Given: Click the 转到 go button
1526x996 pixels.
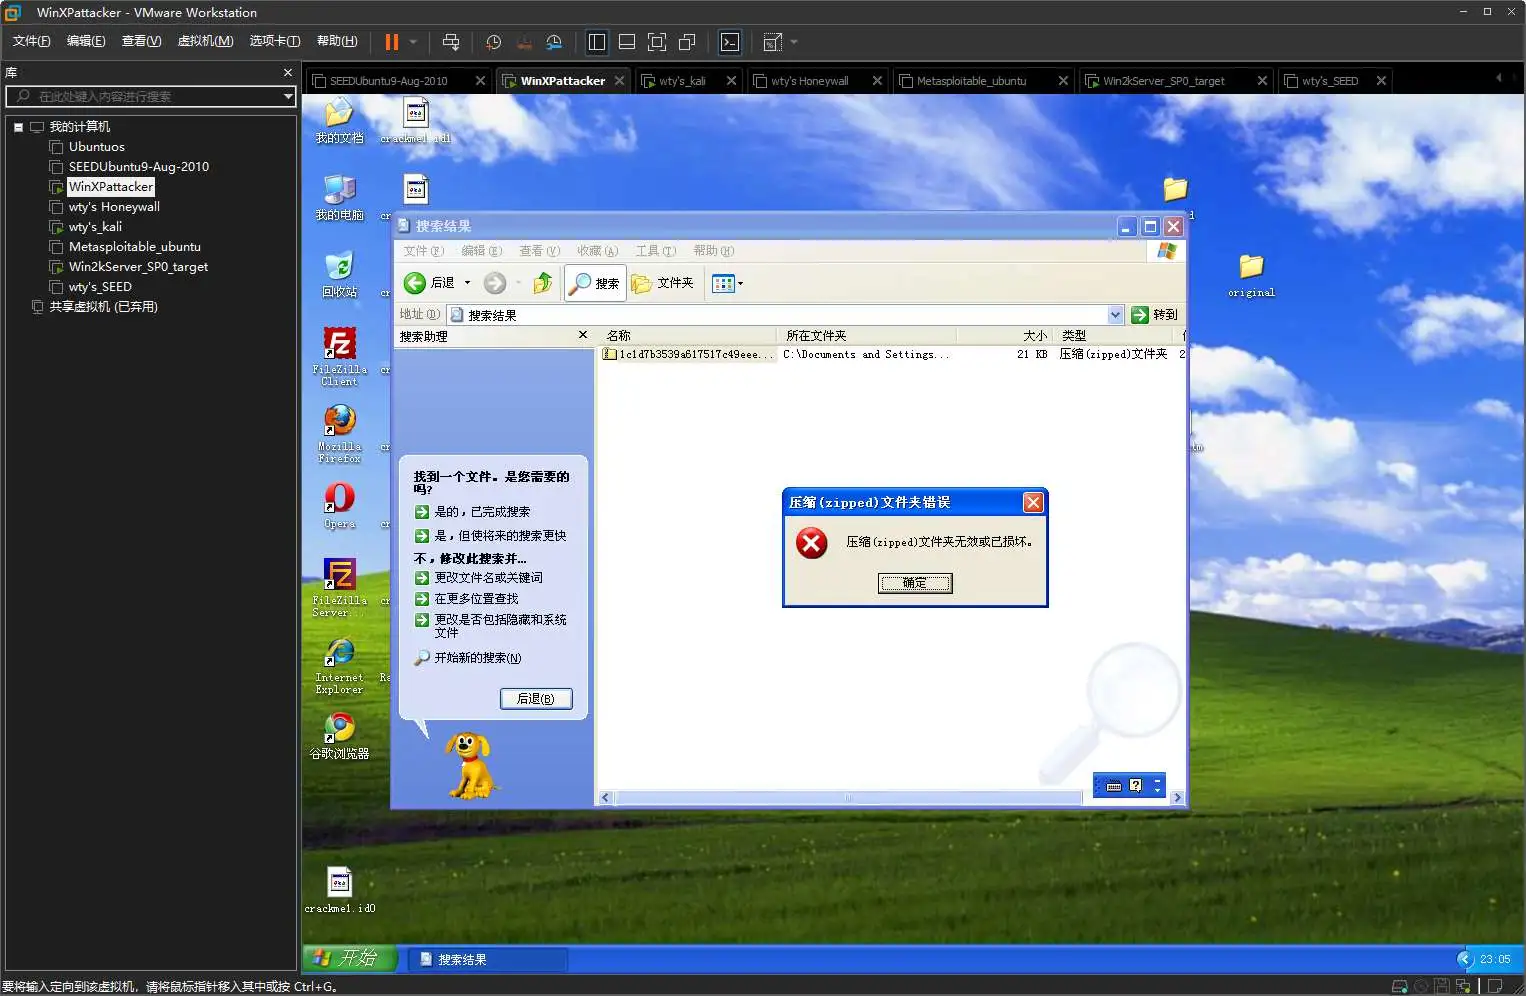Looking at the screenshot, I should (1155, 315).
